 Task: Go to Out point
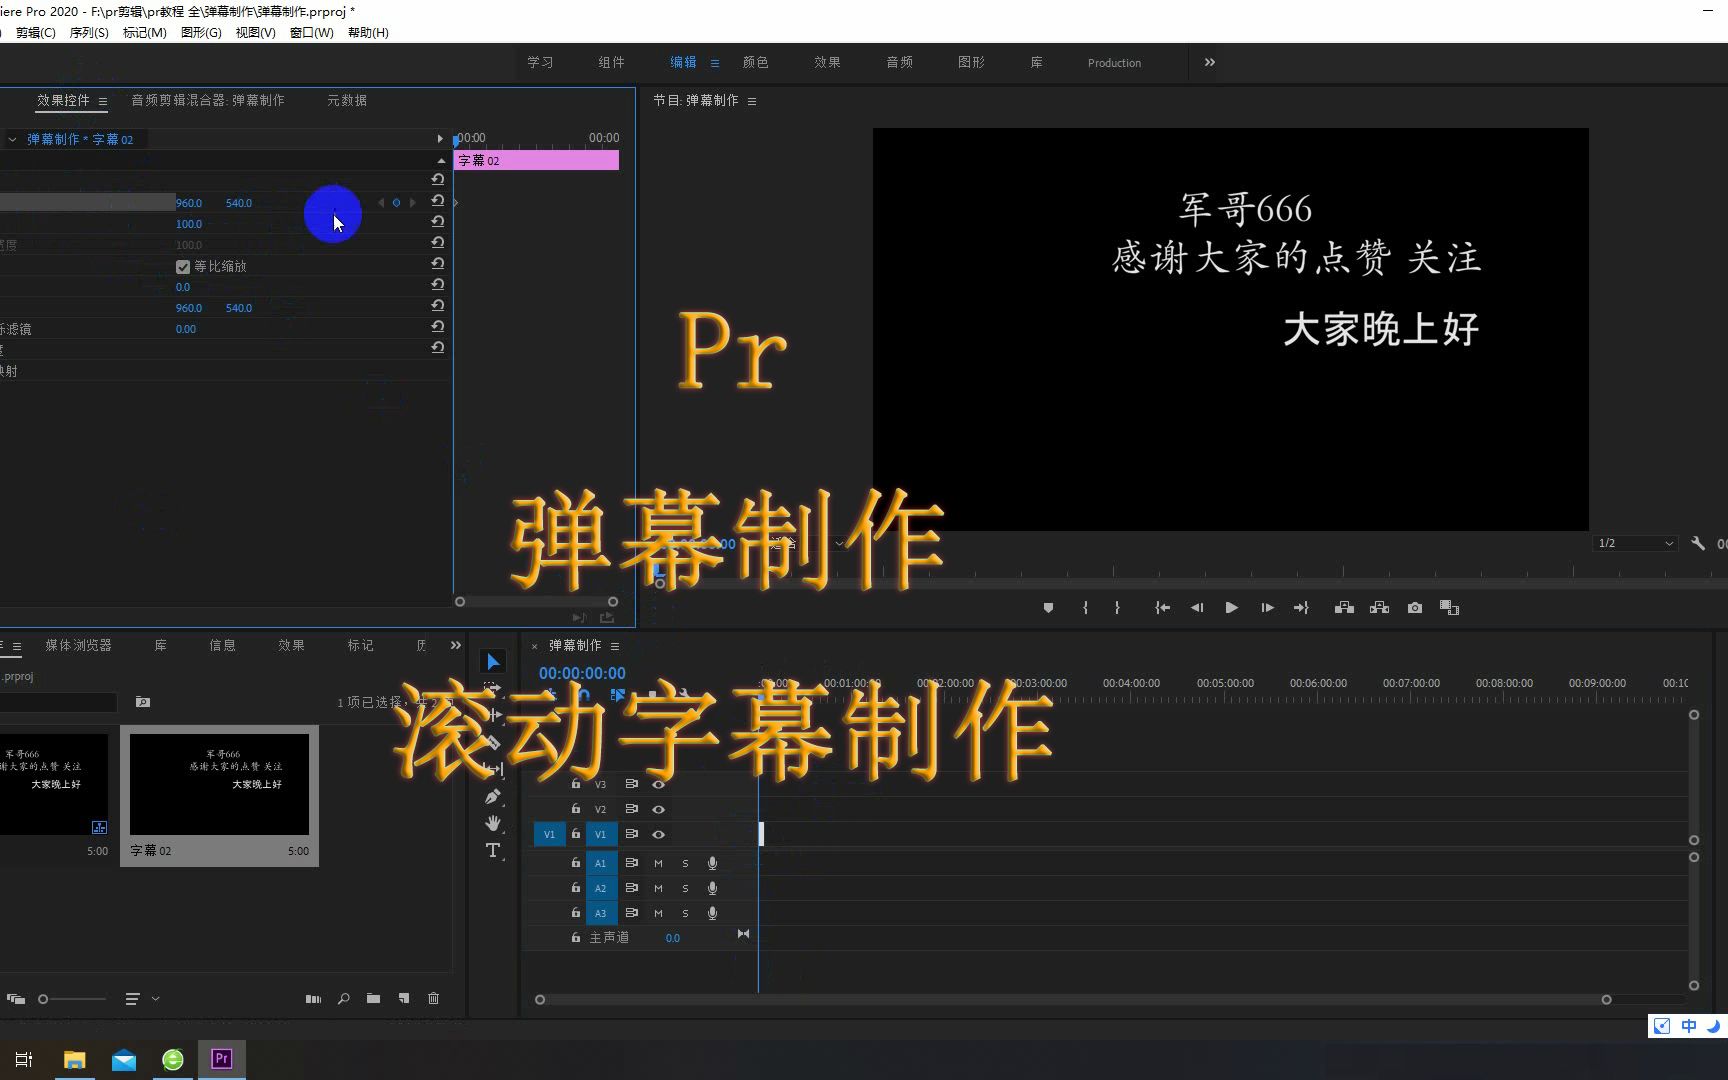click(1301, 608)
